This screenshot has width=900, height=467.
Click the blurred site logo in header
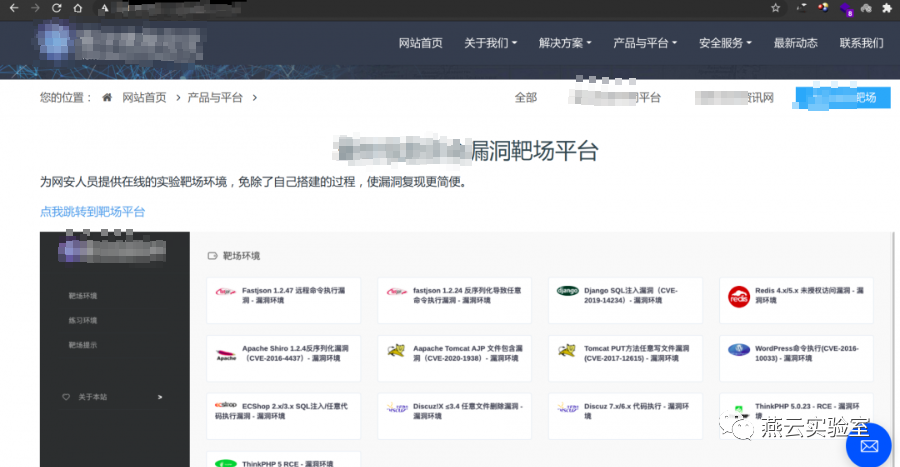[x=121, y=41]
